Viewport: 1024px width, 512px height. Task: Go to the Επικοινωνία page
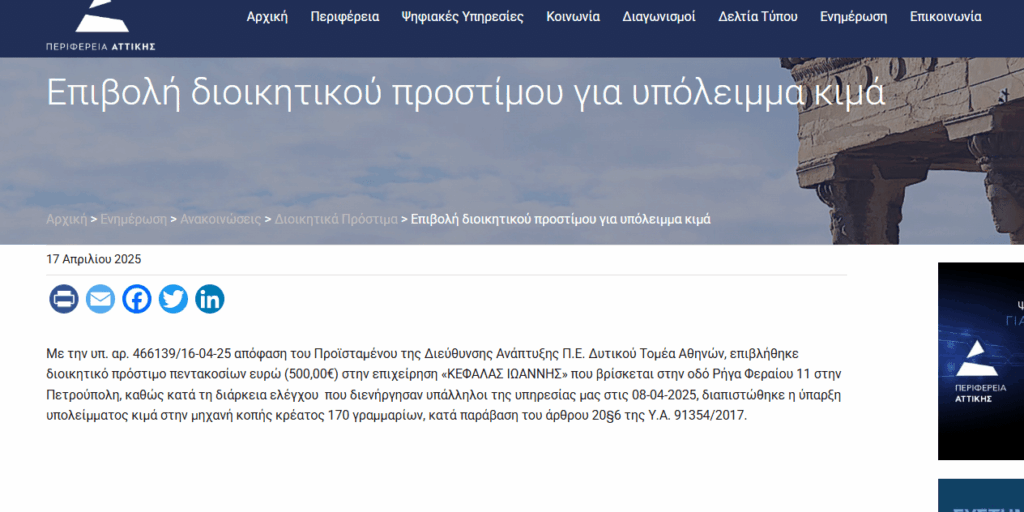tap(946, 17)
